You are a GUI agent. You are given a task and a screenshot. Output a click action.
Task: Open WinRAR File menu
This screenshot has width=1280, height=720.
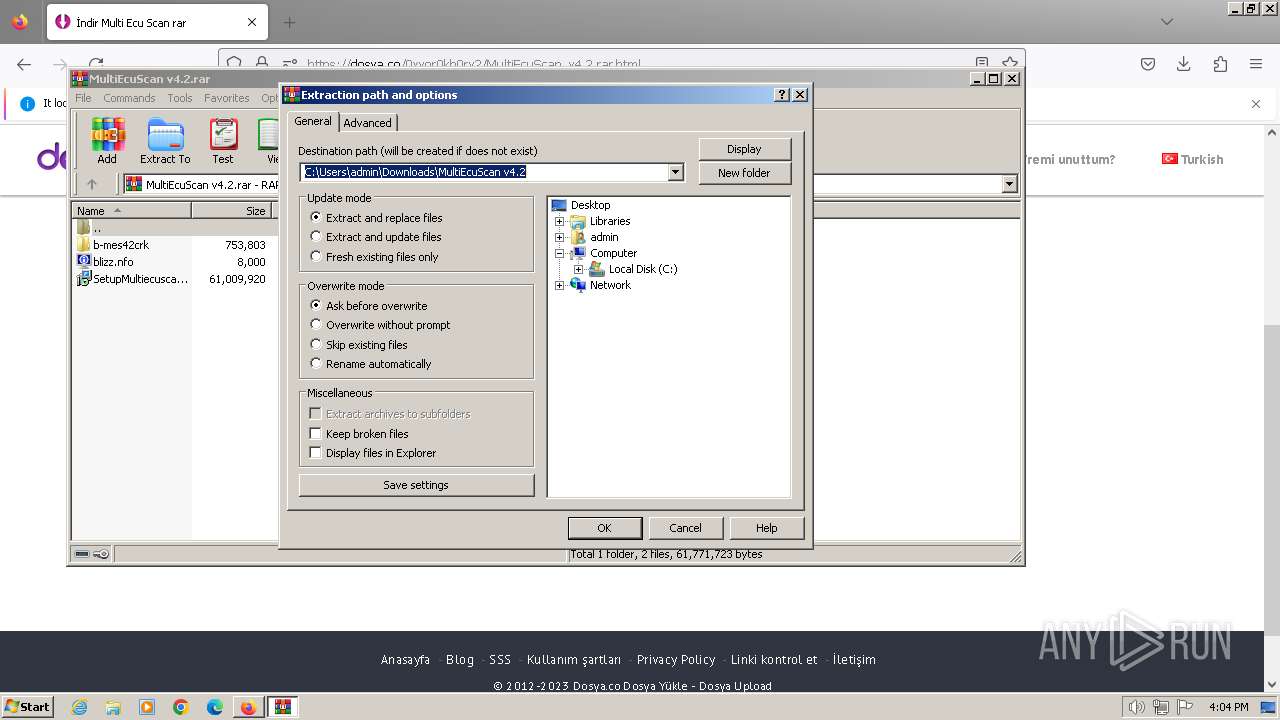(83, 98)
